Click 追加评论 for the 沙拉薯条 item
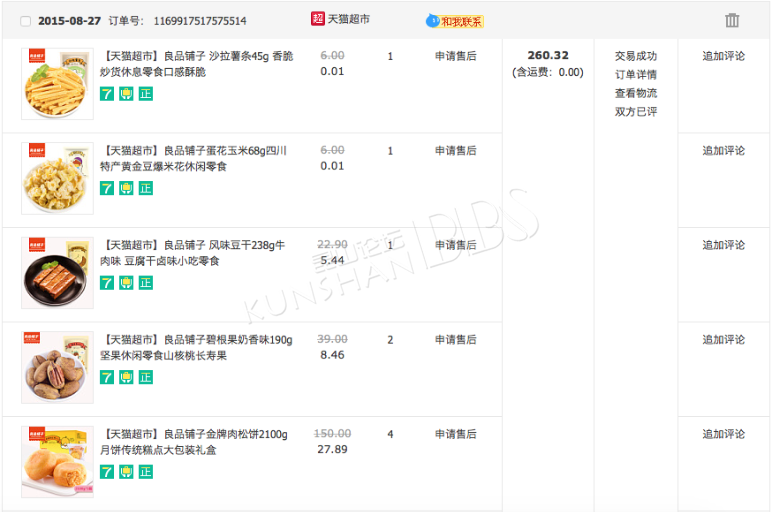The height and width of the screenshot is (512, 780). (x=723, y=56)
